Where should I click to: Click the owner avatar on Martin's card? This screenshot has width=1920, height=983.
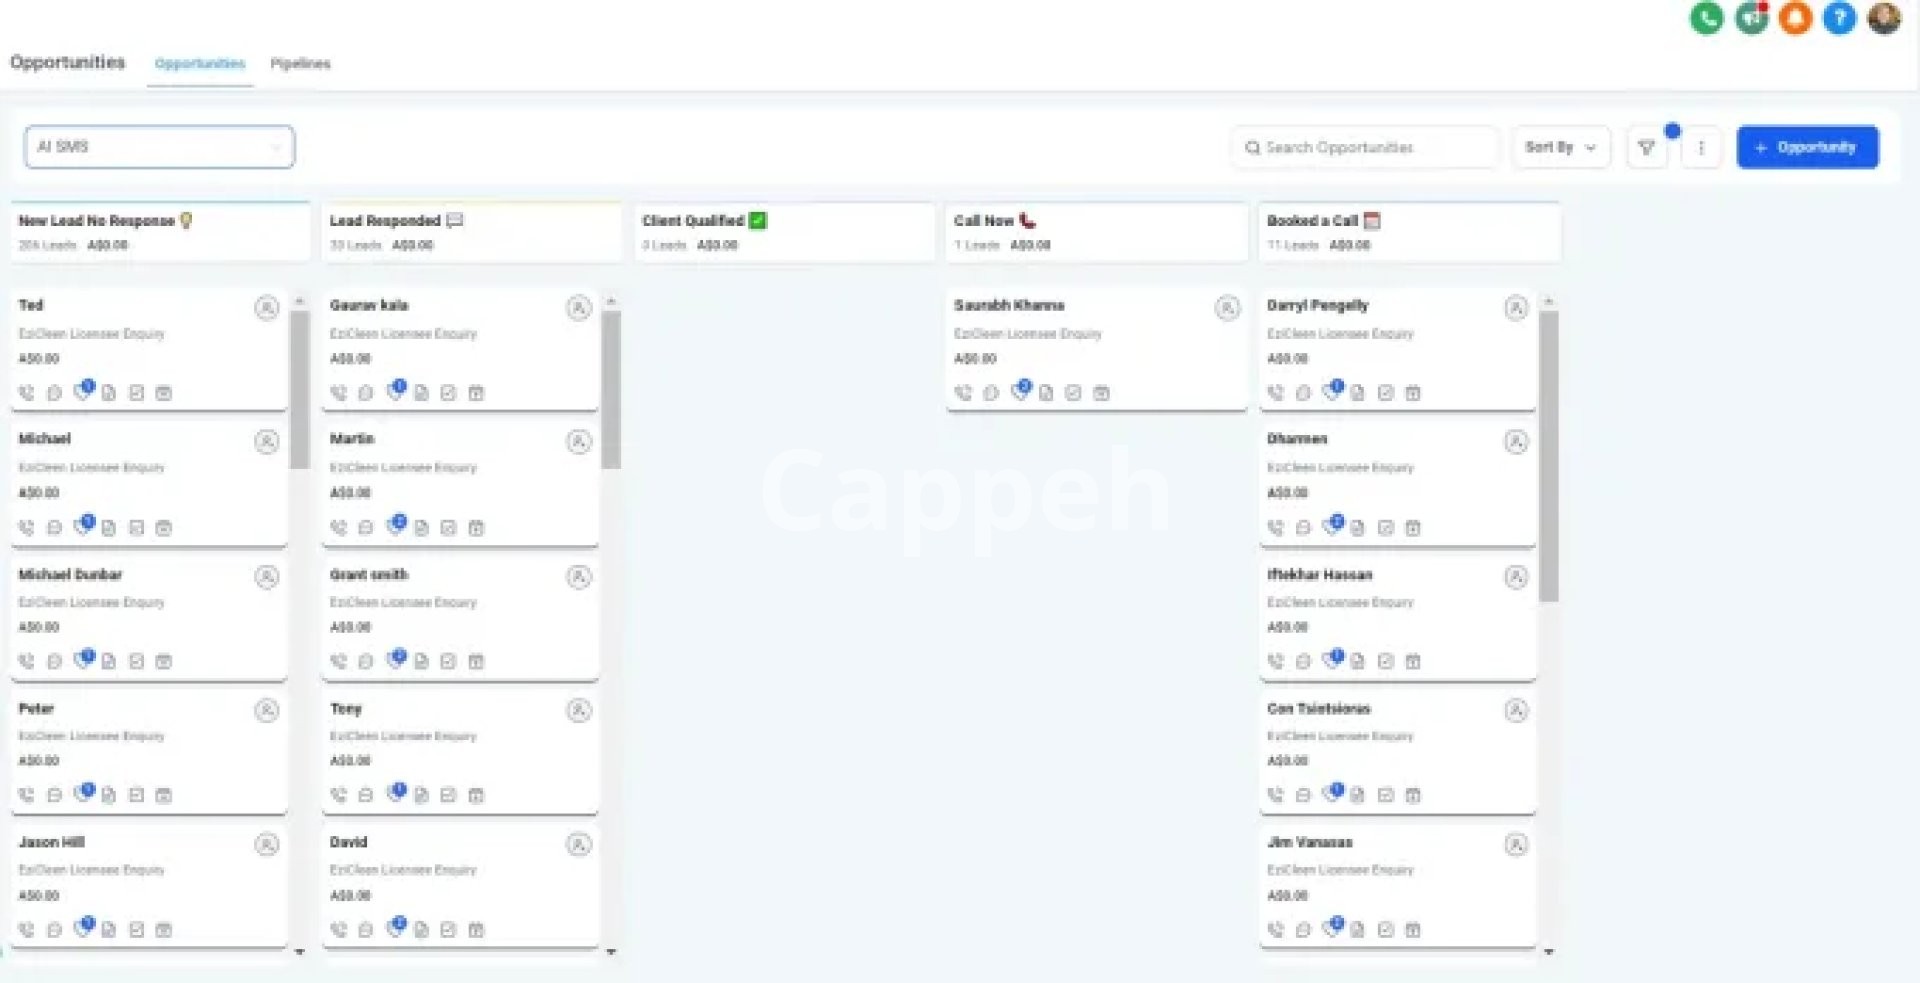pyautogui.click(x=579, y=441)
